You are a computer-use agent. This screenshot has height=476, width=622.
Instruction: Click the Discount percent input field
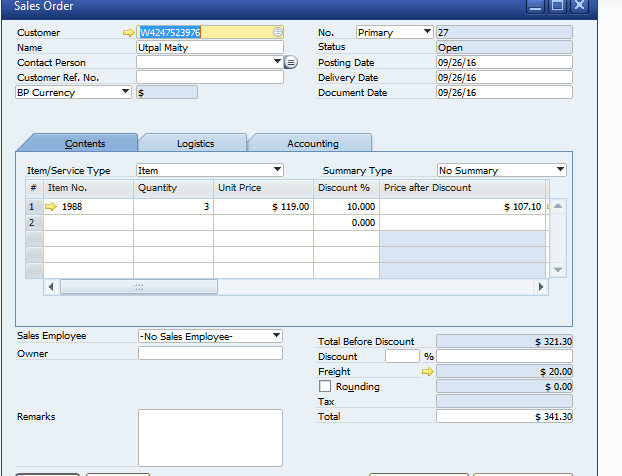pyautogui.click(x=402, y=356)
